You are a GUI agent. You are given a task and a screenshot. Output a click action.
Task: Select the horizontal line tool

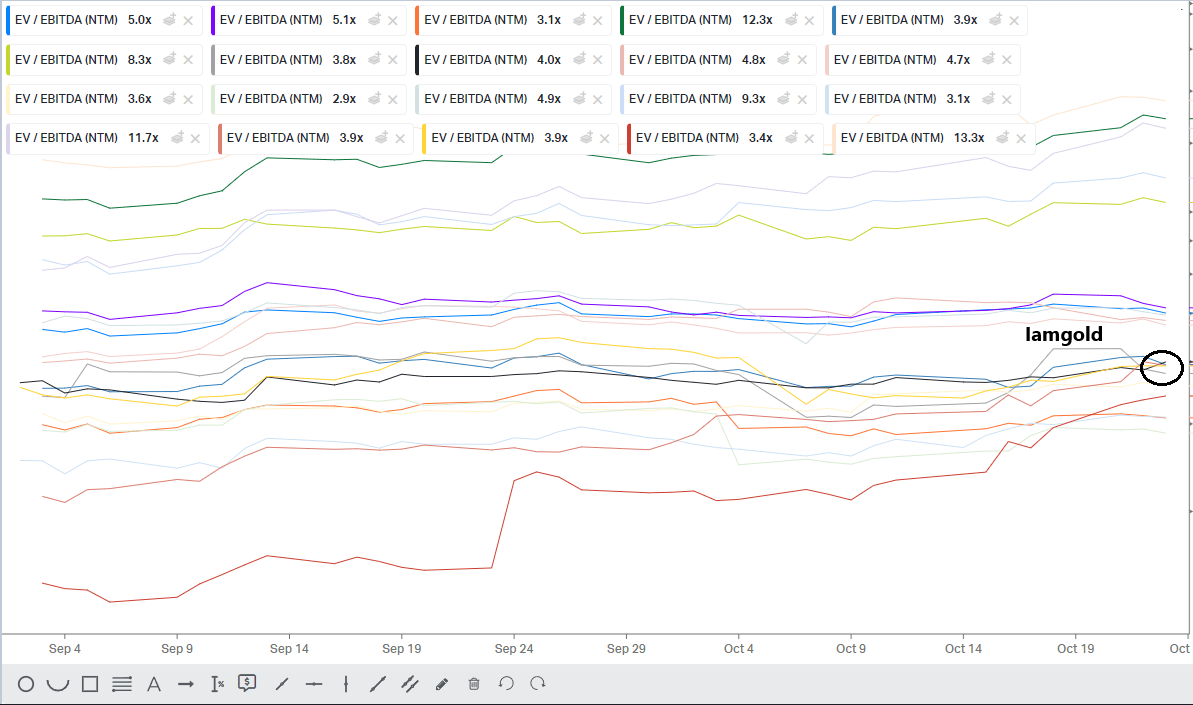click(x=314, y=684)
